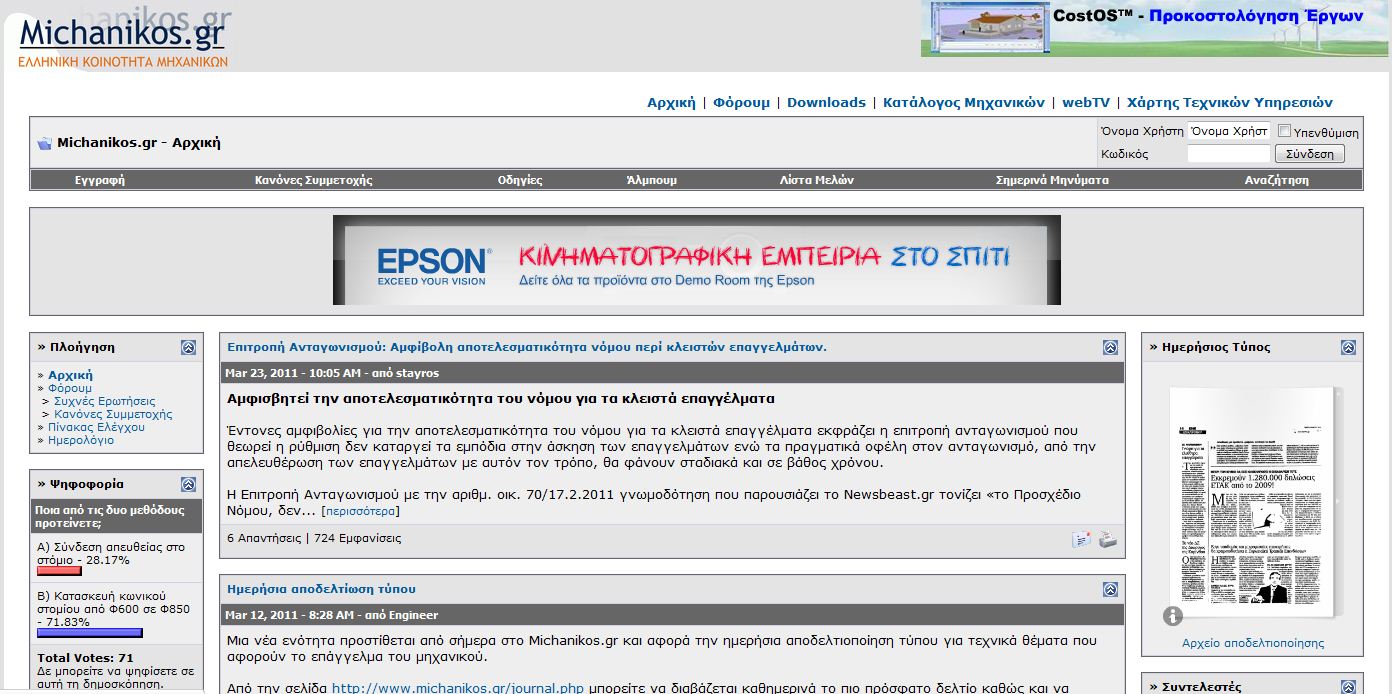Open the Epson banner advertisement

pyautogui.click(x=696, y=260)
